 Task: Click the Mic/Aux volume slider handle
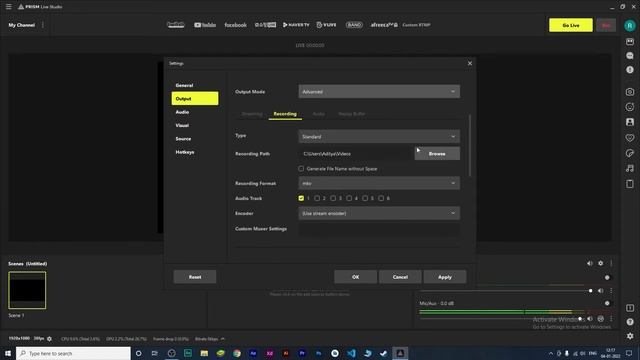(580, 319)
